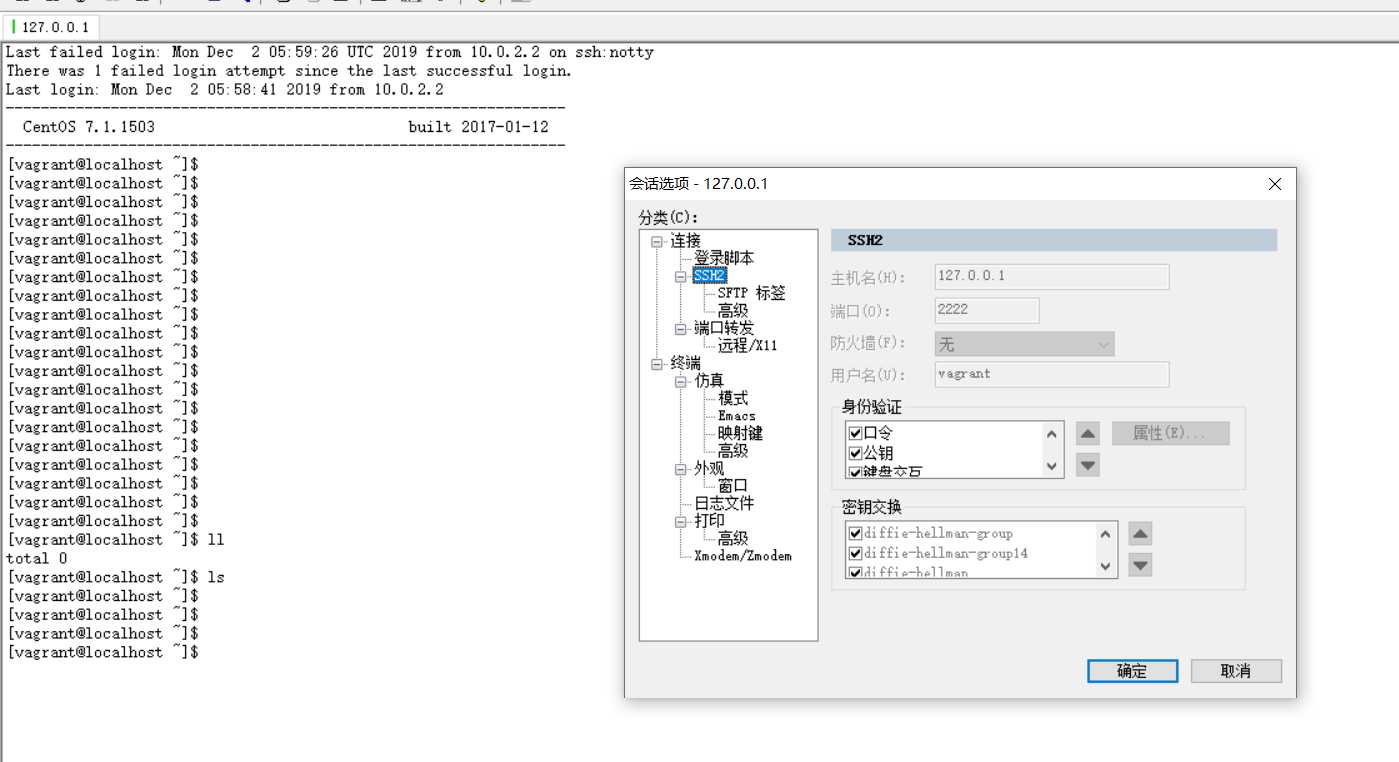1399x762 pixels.
Task: Click the 'Last failed login' terminal line
Action: 330,52
